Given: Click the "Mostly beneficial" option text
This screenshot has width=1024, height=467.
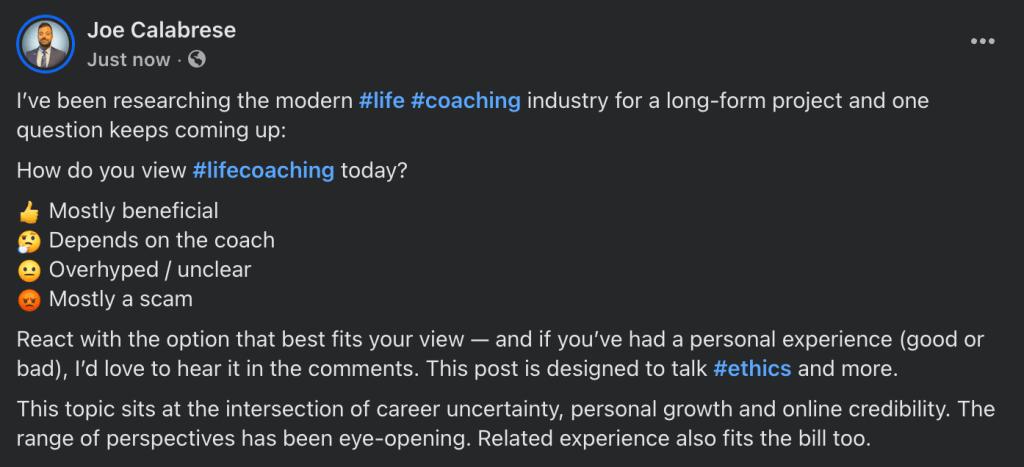Looking at the screenshot, I should tap(133, 211).
